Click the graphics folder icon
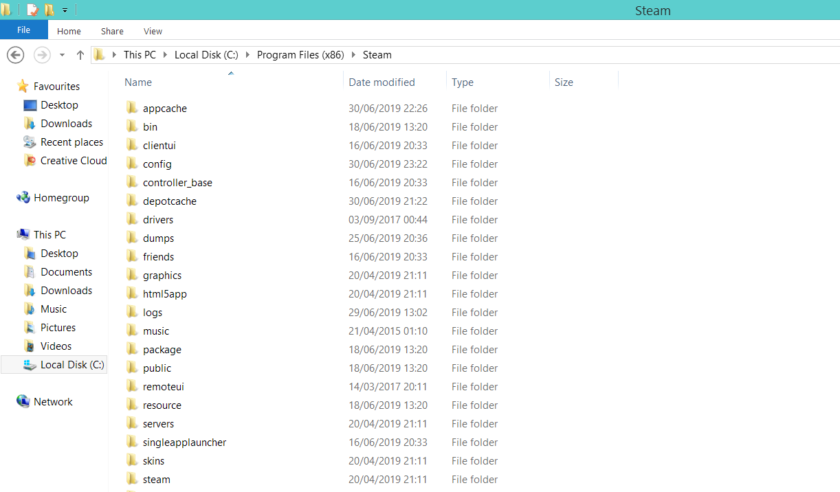 pyautogui.click(x=132, y=275)
